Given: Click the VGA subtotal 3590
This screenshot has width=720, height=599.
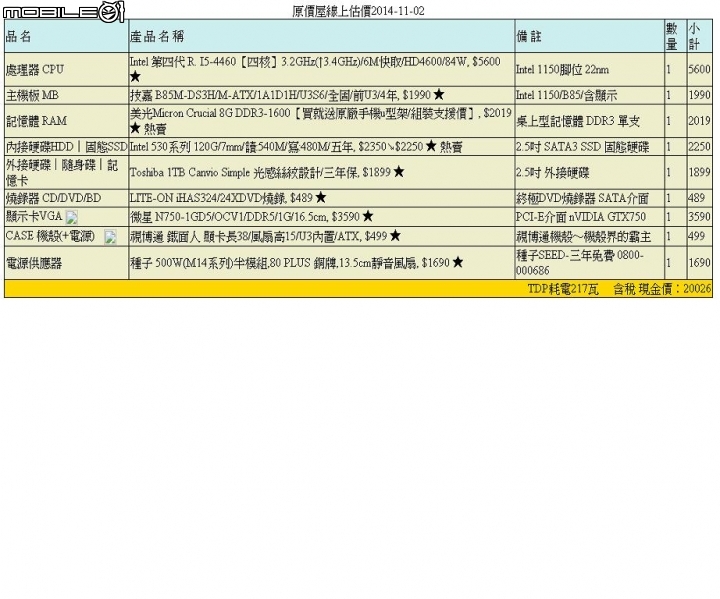Looking at the screenshot, I should click(x=699, y=216).
